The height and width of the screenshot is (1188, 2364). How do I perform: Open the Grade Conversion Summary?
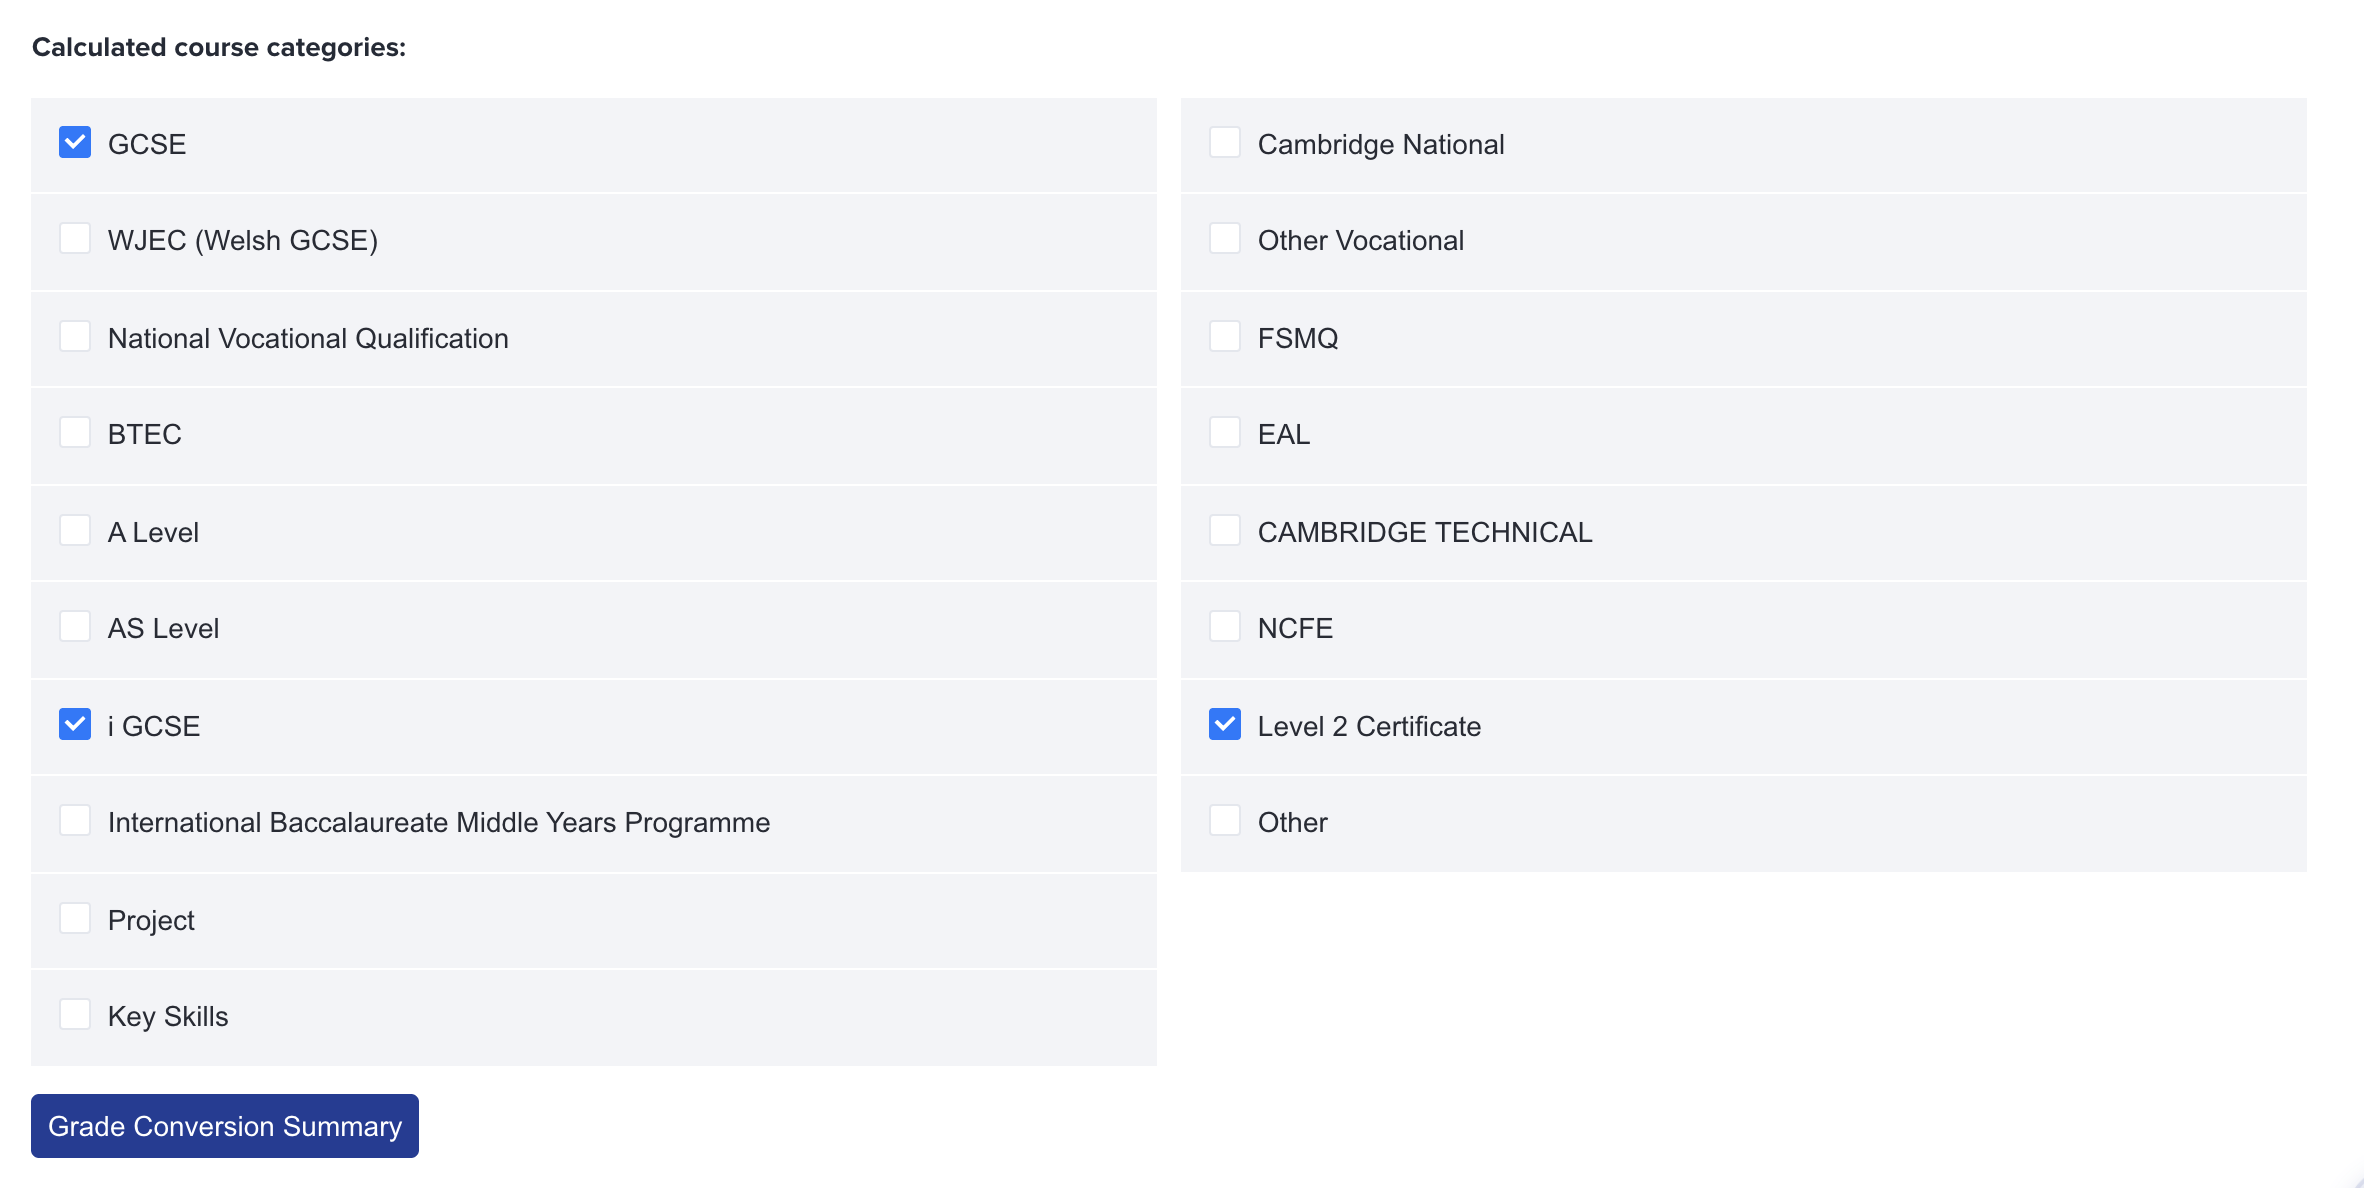(225, 1126)
